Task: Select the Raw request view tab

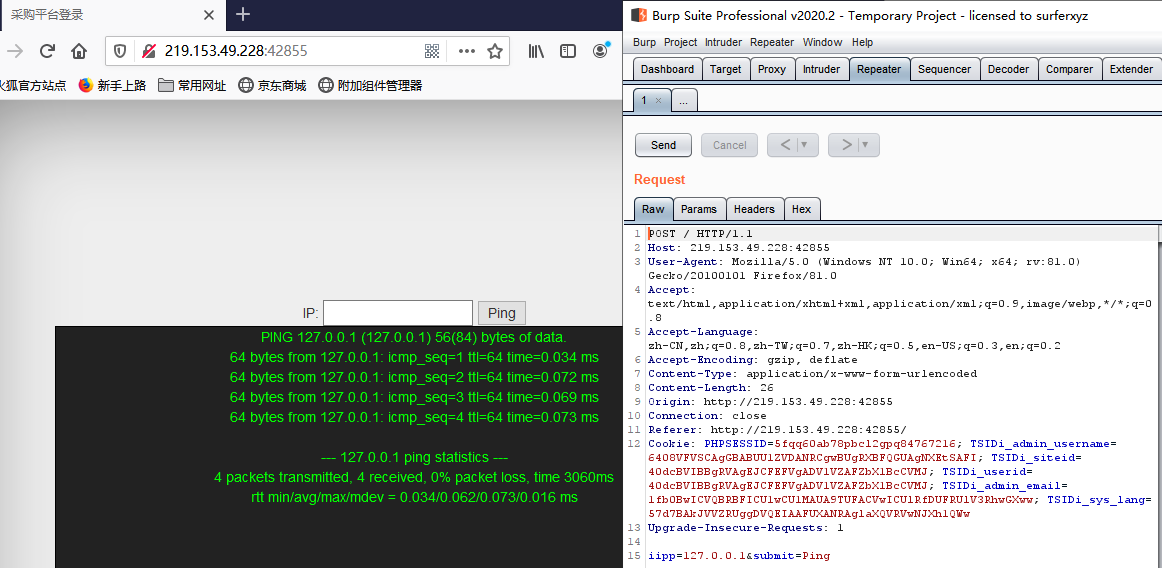Action: (653, 209)
